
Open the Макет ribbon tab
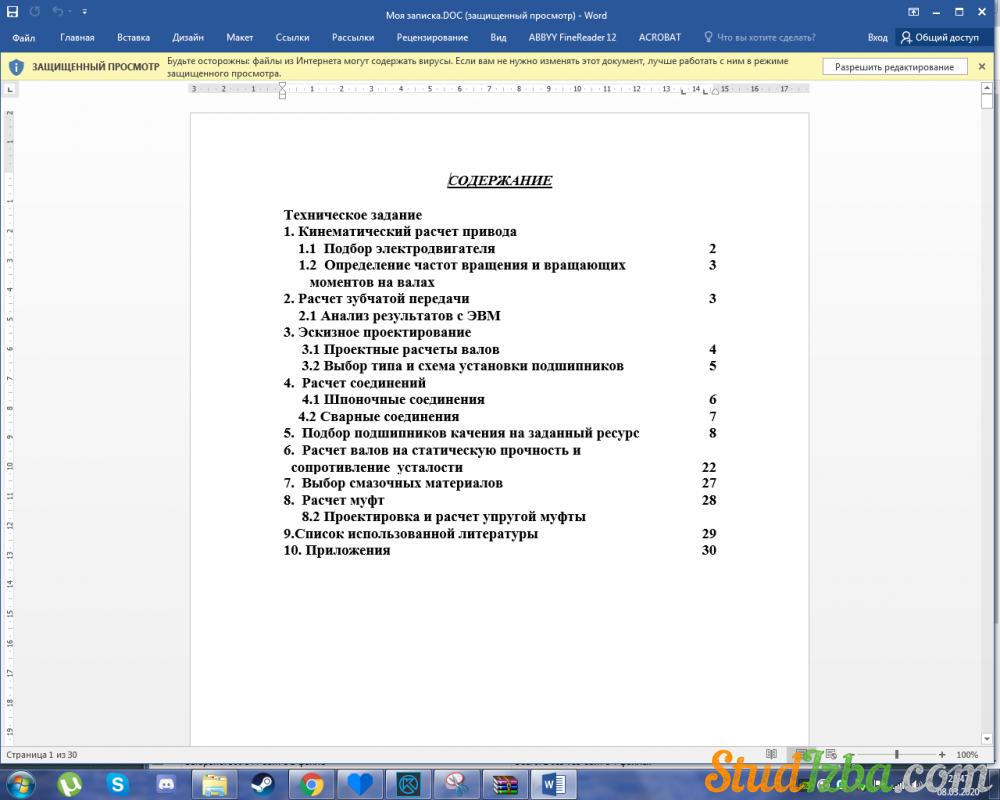coord(240,38)
